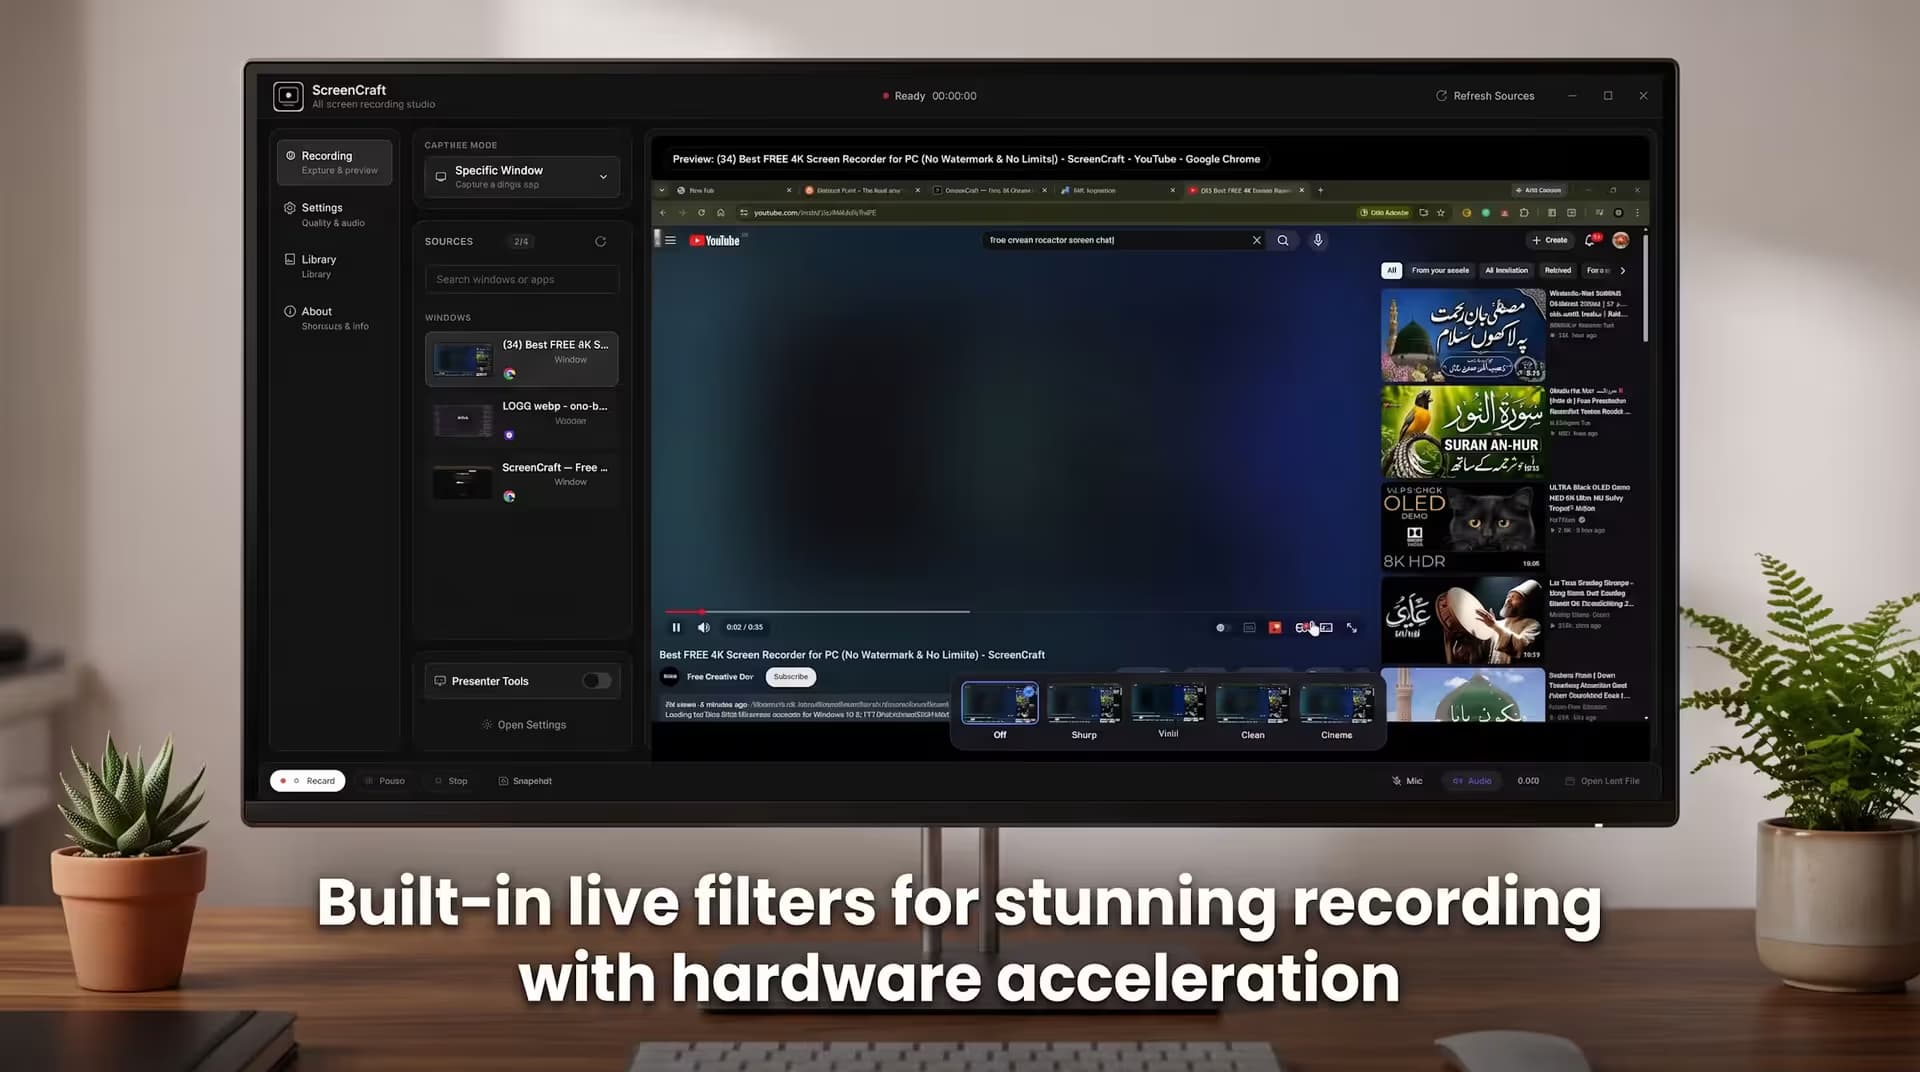Click the YouTube Create button
The height and width of the screenshot is (1072, 1920).
point(1549,240)
